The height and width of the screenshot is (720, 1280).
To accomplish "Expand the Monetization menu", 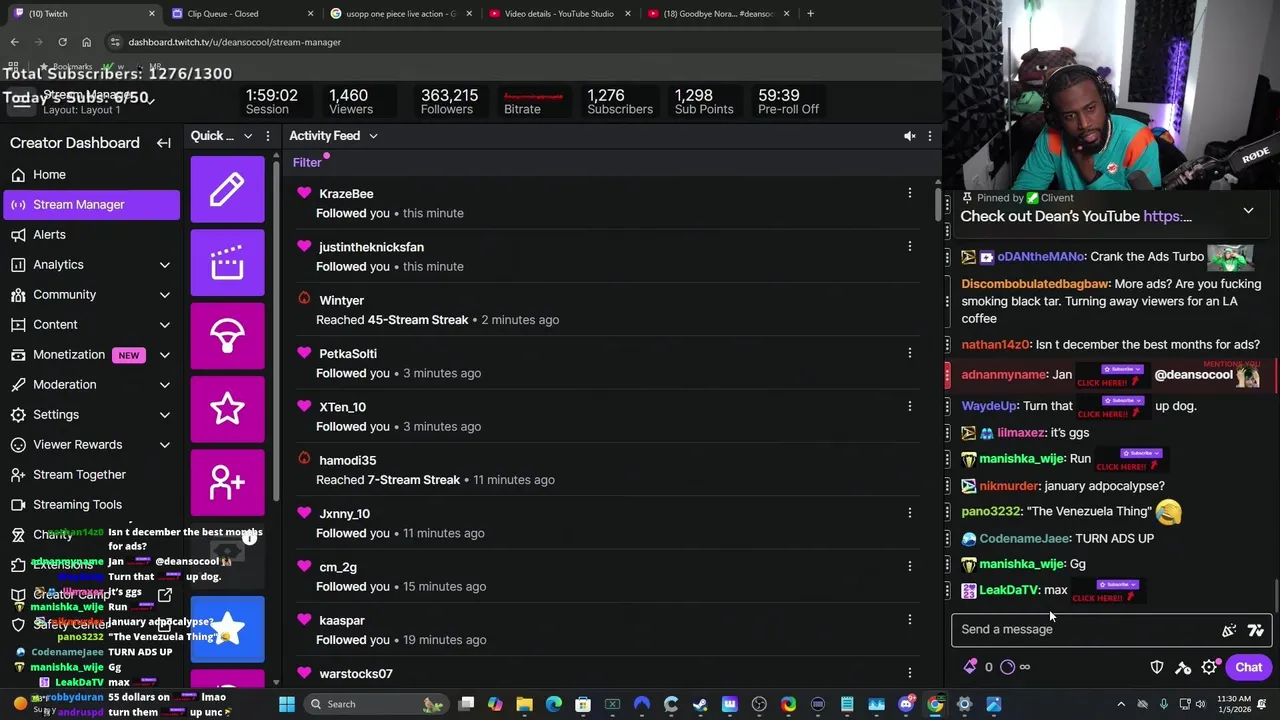I will tap(165, 355).
